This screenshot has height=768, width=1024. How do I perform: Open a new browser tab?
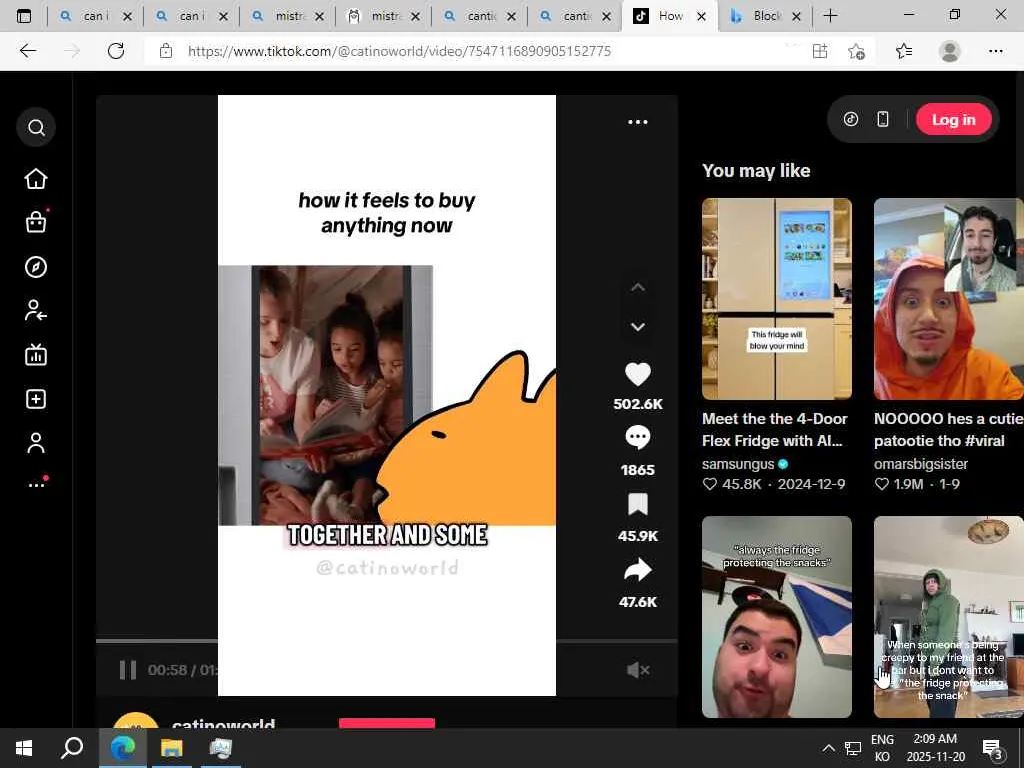(x=831, y=16)
